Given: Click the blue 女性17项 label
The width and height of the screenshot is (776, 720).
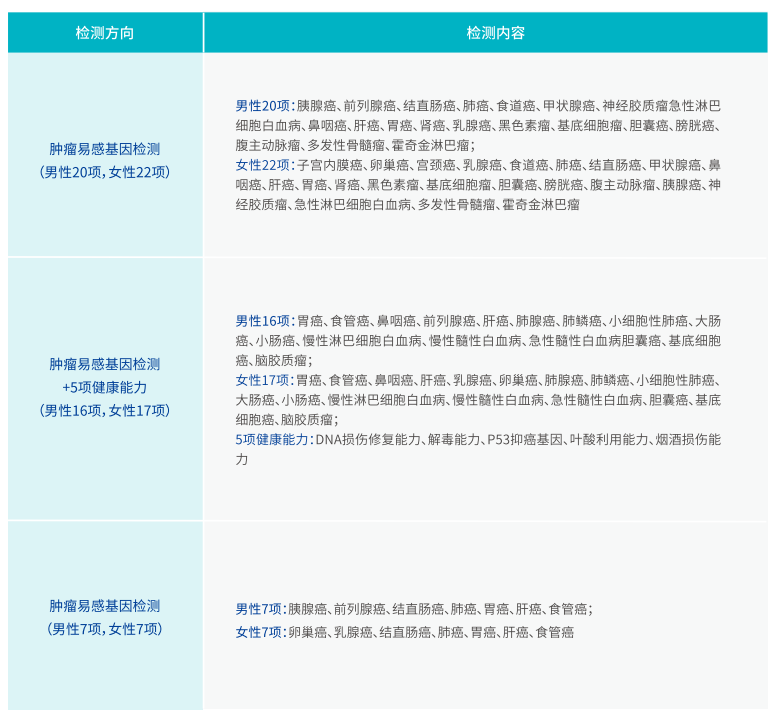Looking at the screenshot, I should coord(262,380).
